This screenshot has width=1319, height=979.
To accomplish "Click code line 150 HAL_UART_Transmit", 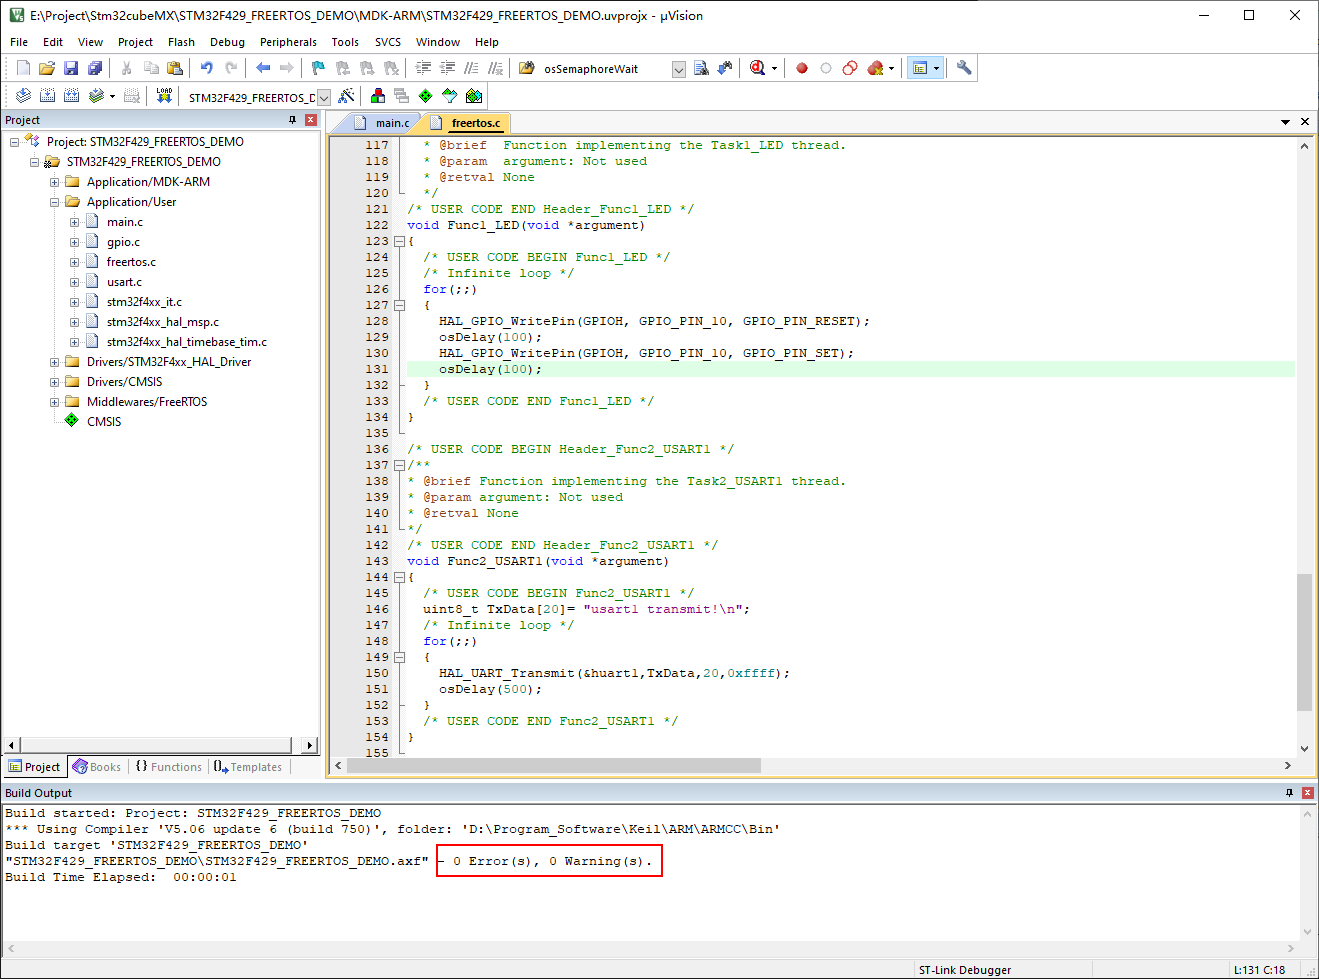I will [614, 673].
